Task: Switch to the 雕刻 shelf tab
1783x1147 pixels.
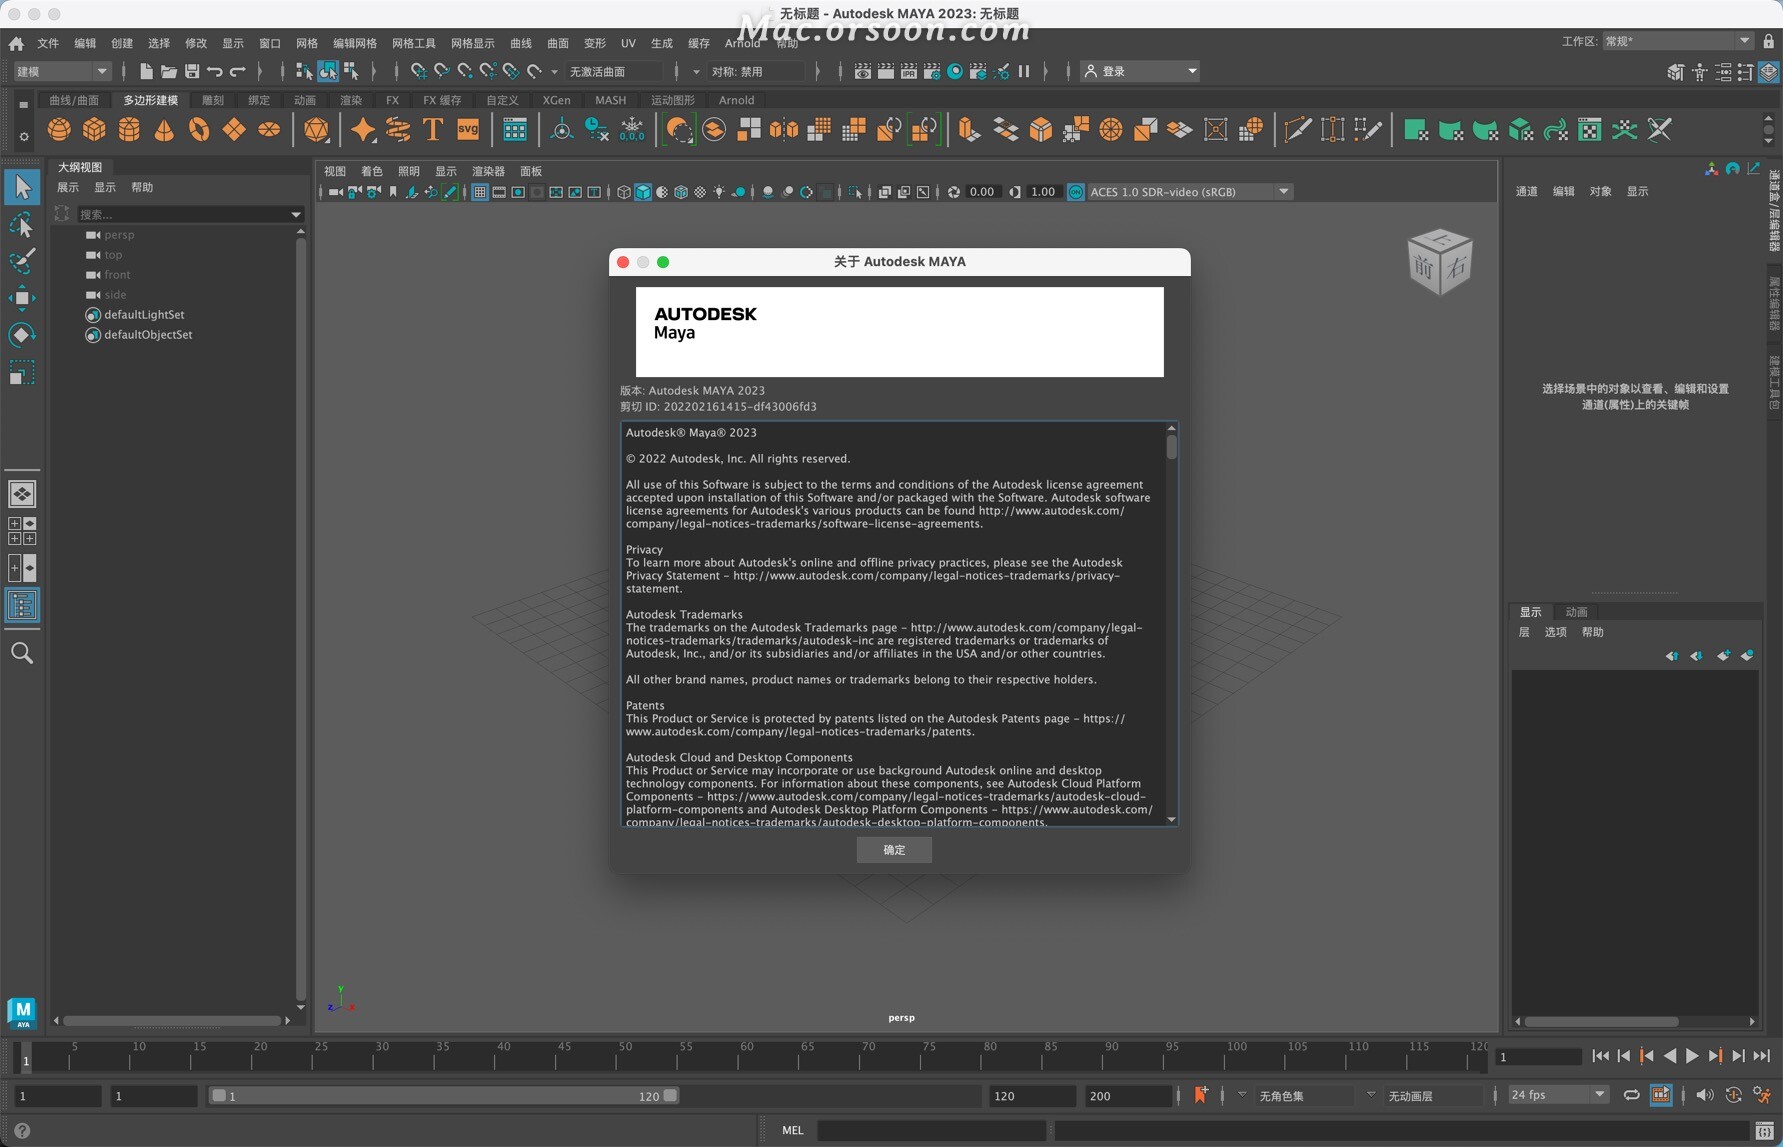Action: pos(213,100)
